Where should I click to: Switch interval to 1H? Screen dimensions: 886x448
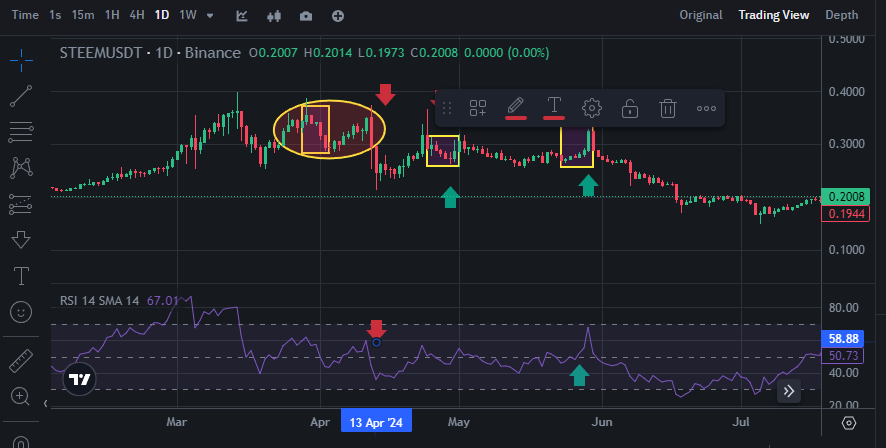[x=112, y=15]
